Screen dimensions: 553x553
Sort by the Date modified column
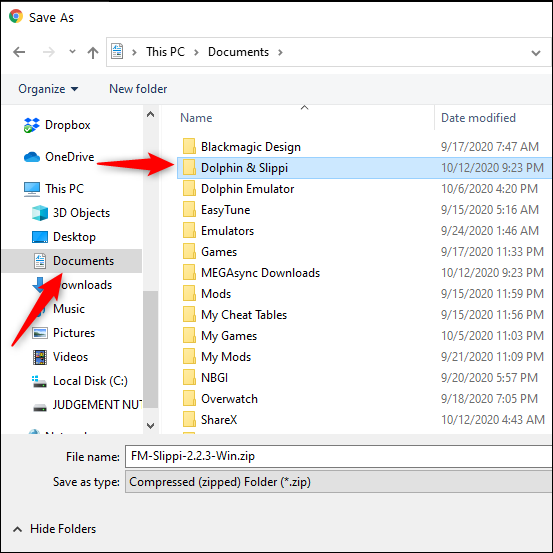click(478, 118)
